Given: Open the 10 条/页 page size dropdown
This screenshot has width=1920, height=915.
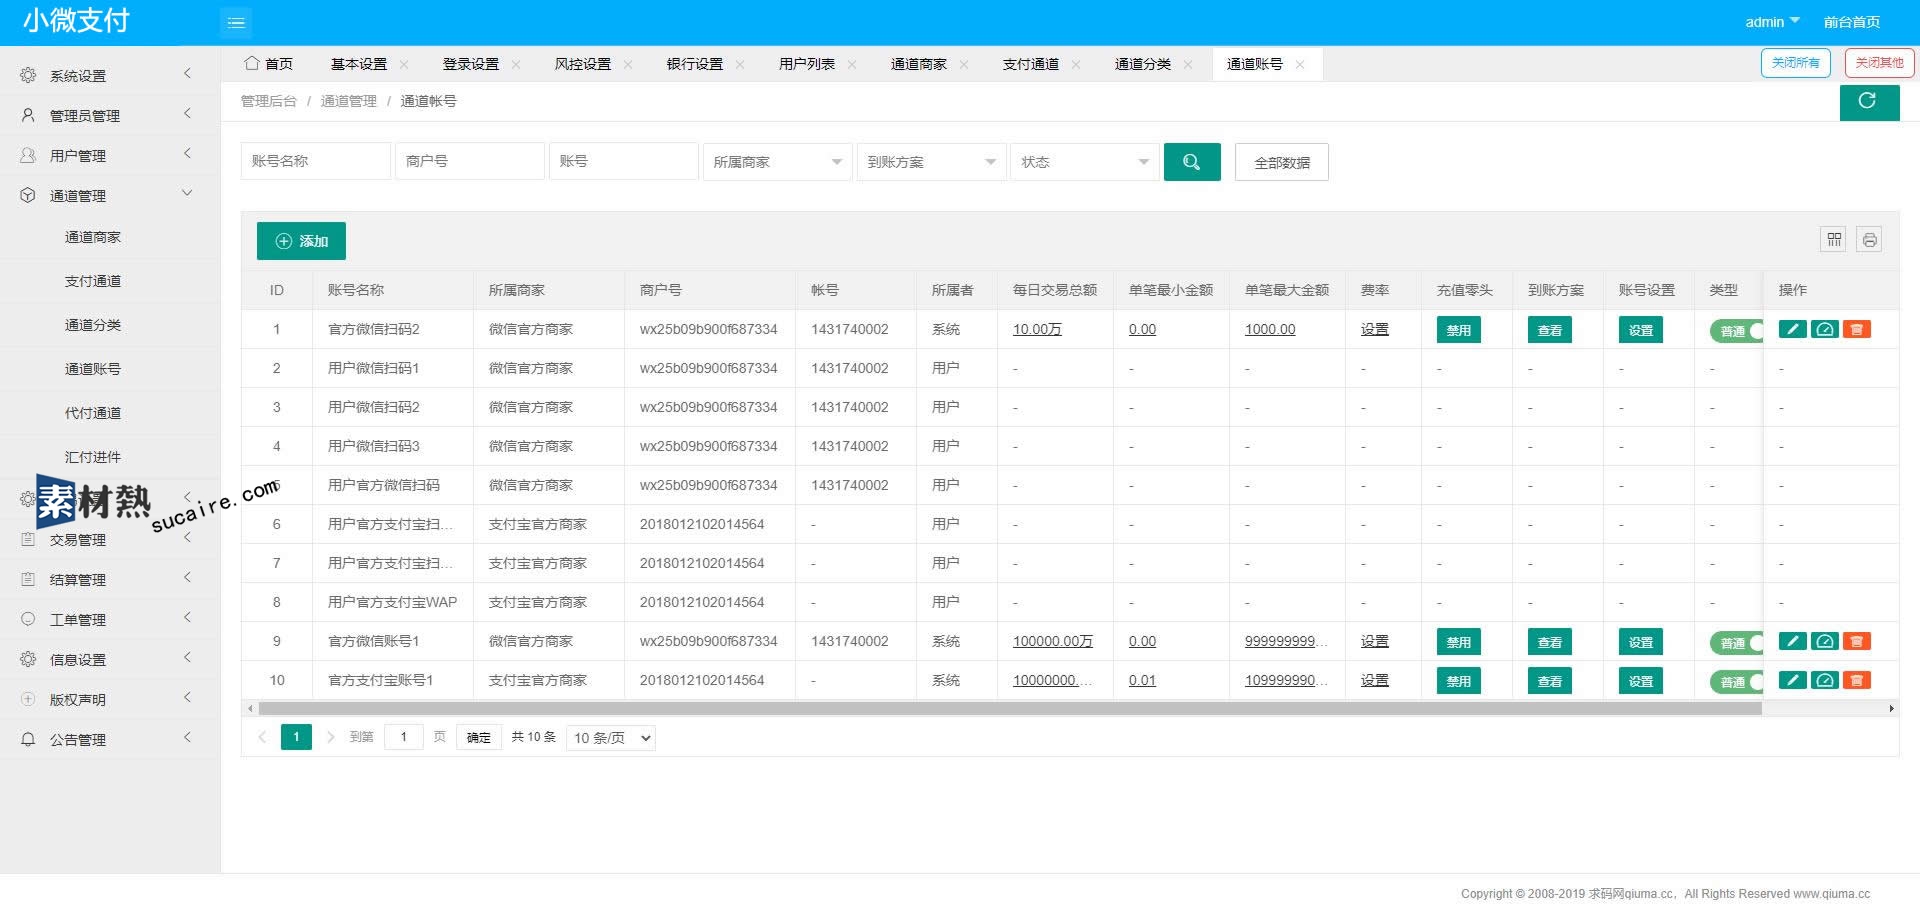Looking at the screenshot, I should coord(610,738).
